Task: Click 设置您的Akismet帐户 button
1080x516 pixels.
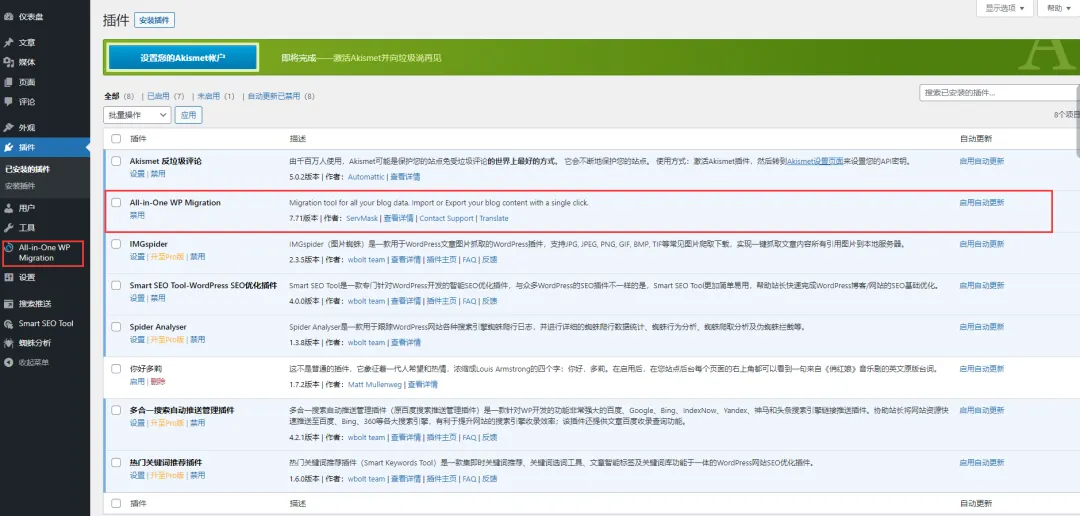Action: click(x=183, y=58)
